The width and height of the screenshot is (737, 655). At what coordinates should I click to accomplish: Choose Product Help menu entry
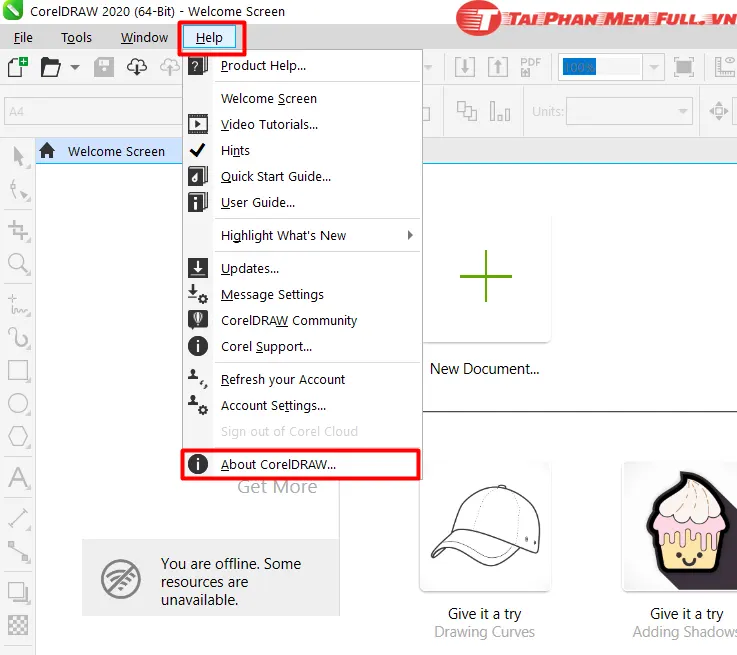[x=302, y=65]
